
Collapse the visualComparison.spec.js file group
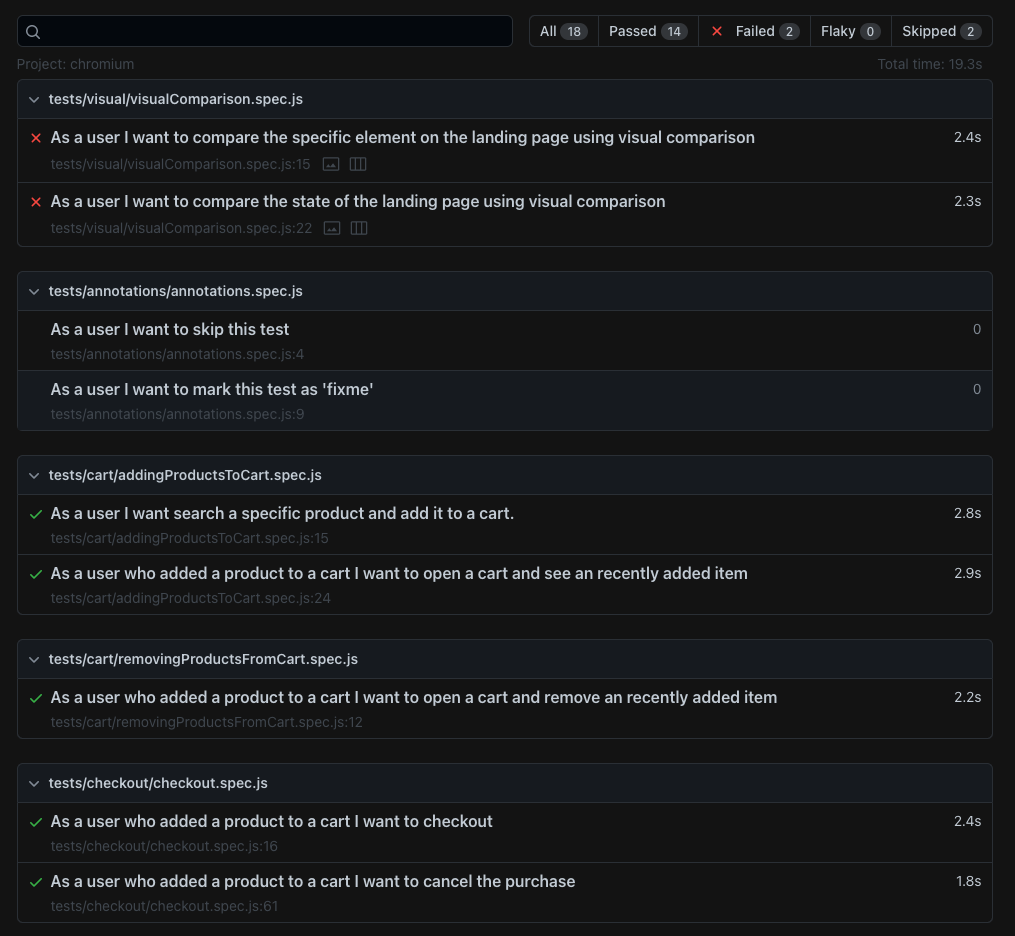(x=34, y=99)
